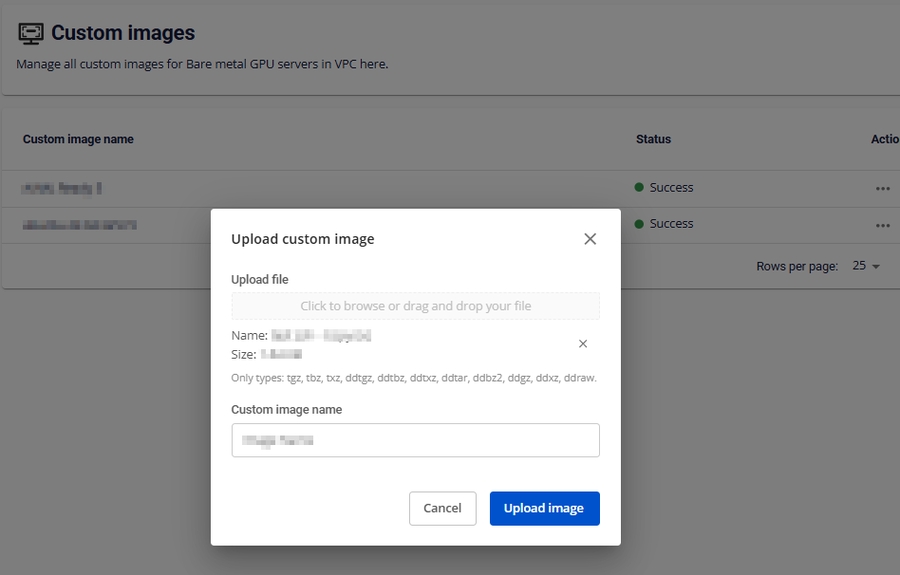Click the green status dot in first row
This screenshot has height=575, width=900.
tap(640, 188)
